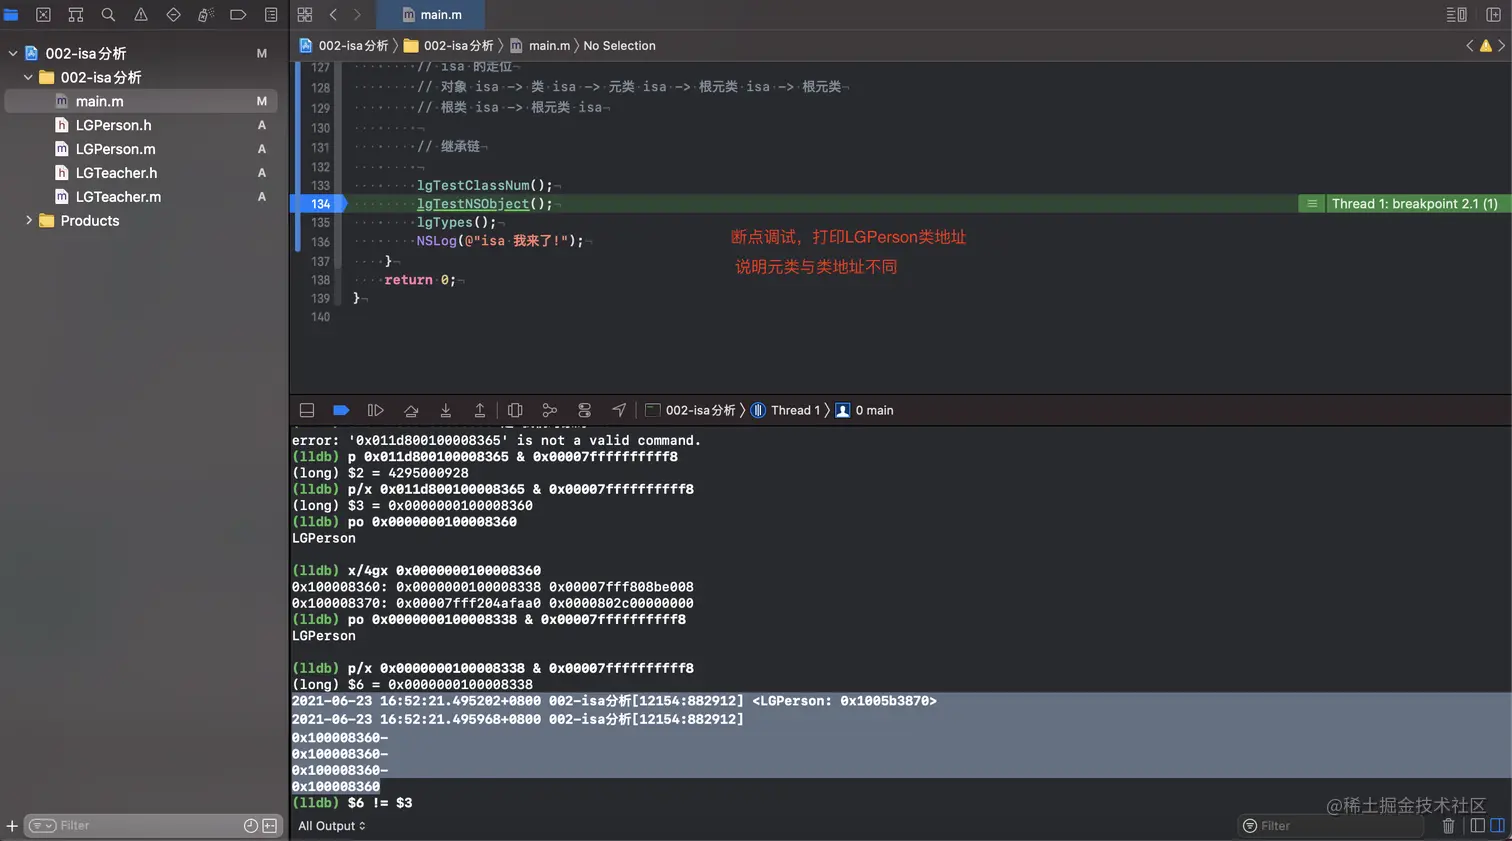The width and height of the screenshot is (1512, 841).
Task: Select LGTeacher.m in the navigator
Action: click(x=141, y=197)
